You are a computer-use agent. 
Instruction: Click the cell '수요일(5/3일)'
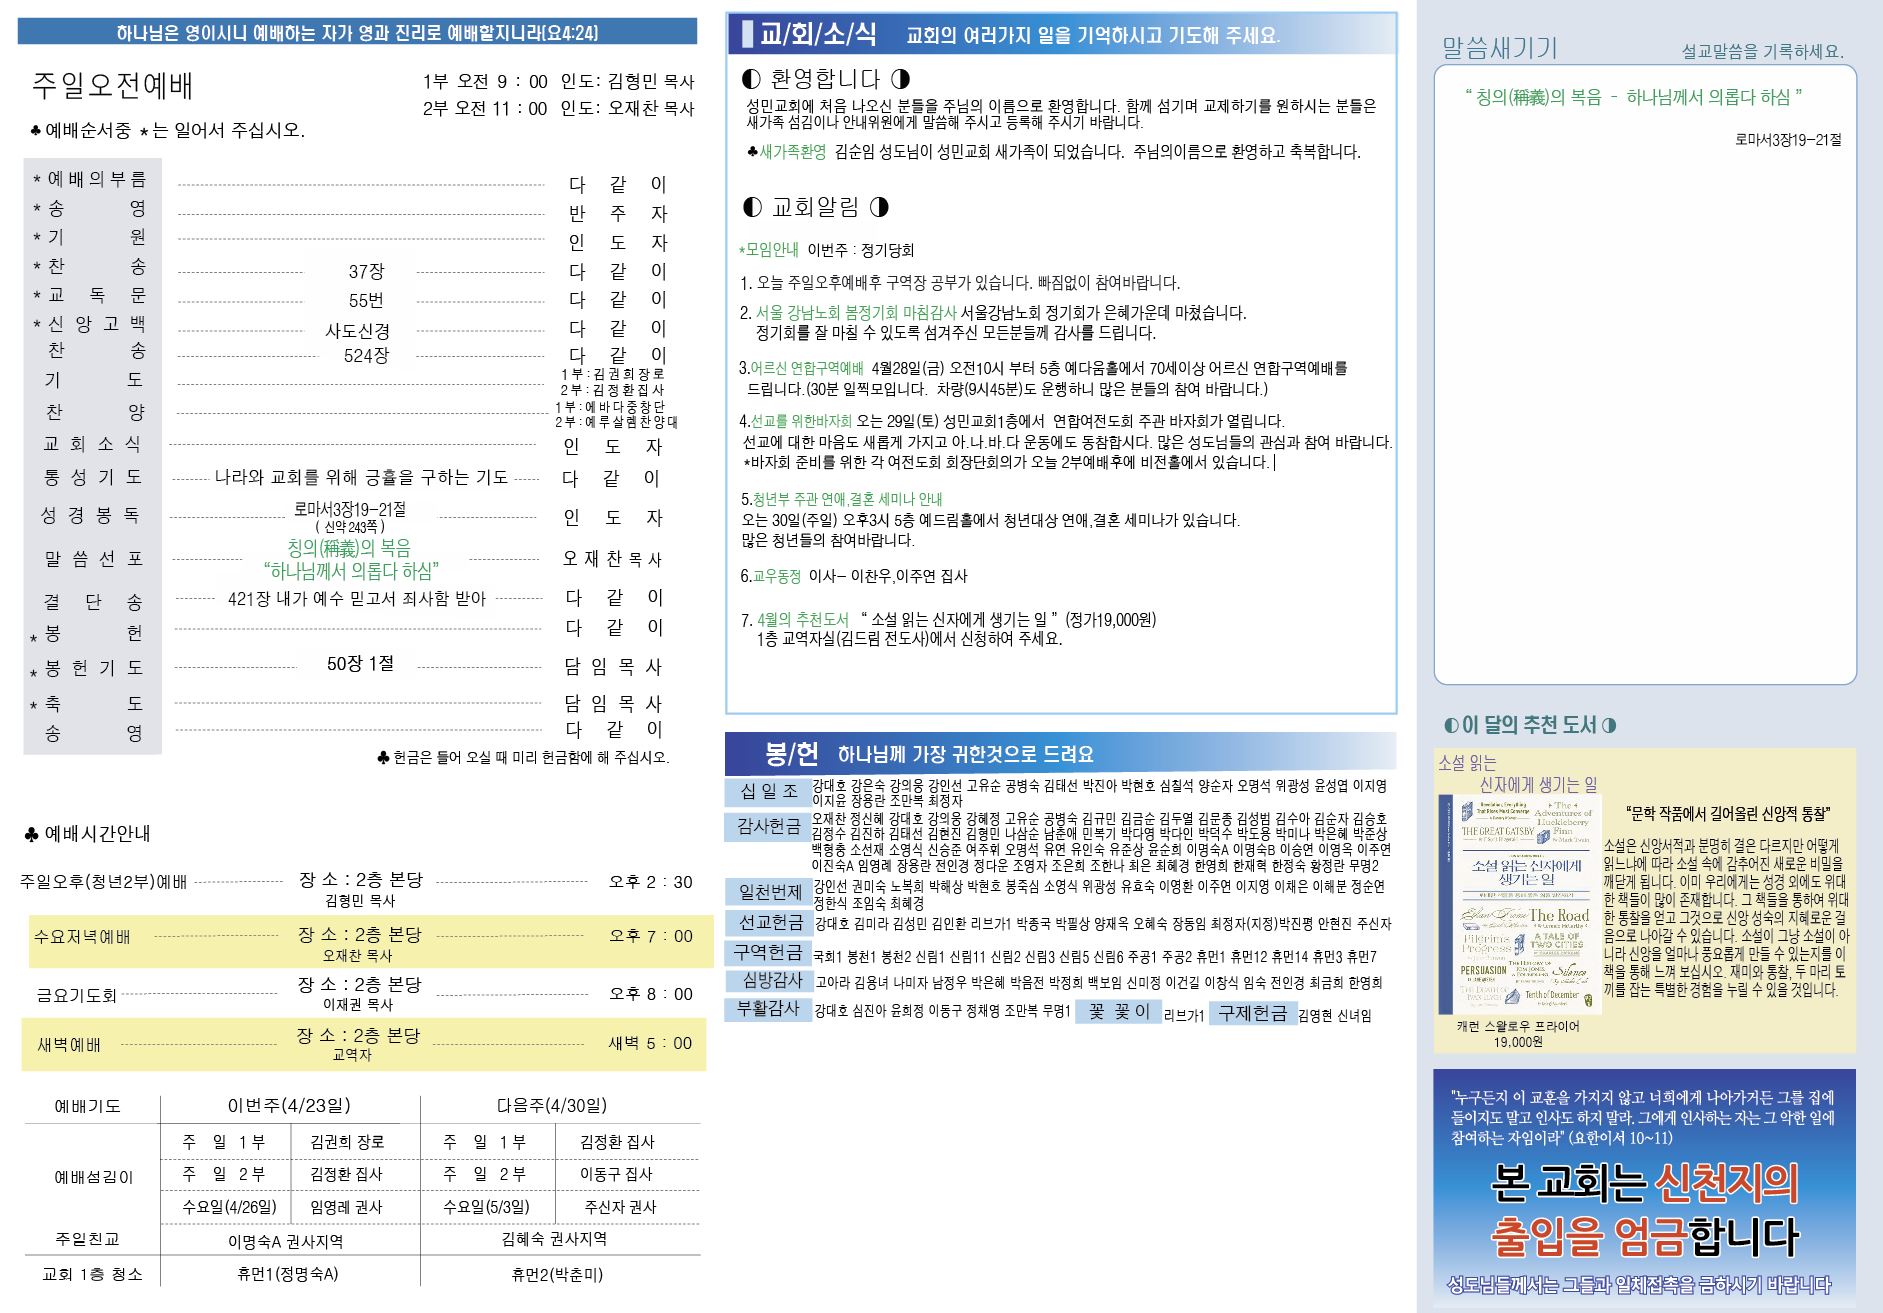(487, 1207)
